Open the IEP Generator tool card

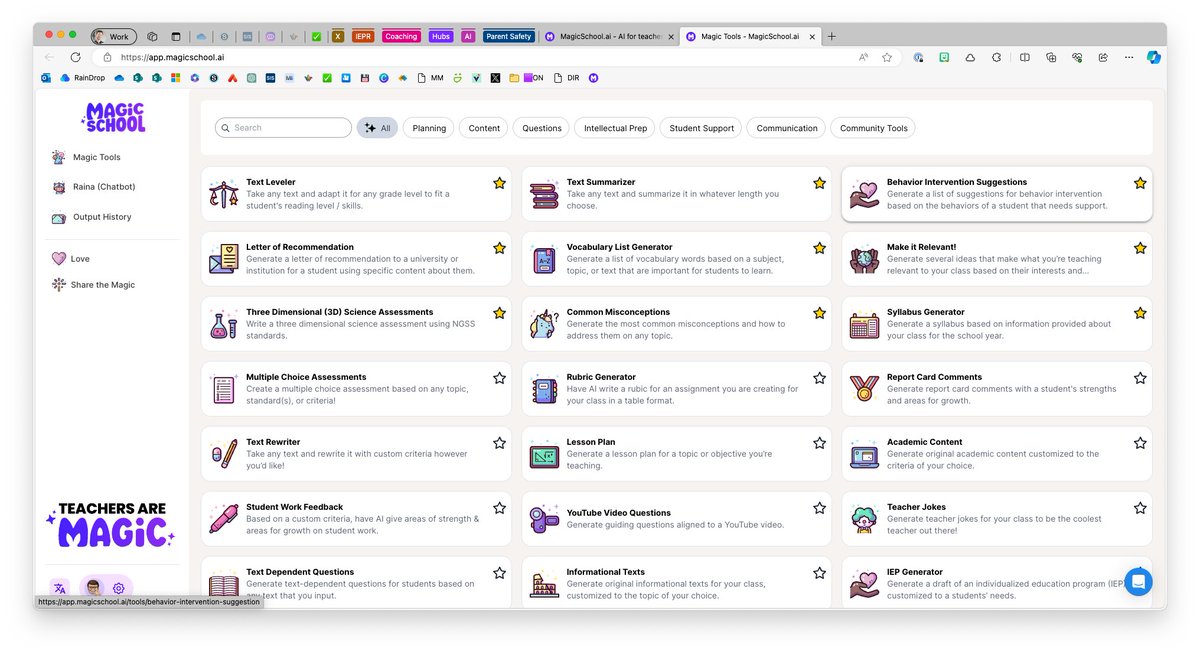[x=996, y=583]
